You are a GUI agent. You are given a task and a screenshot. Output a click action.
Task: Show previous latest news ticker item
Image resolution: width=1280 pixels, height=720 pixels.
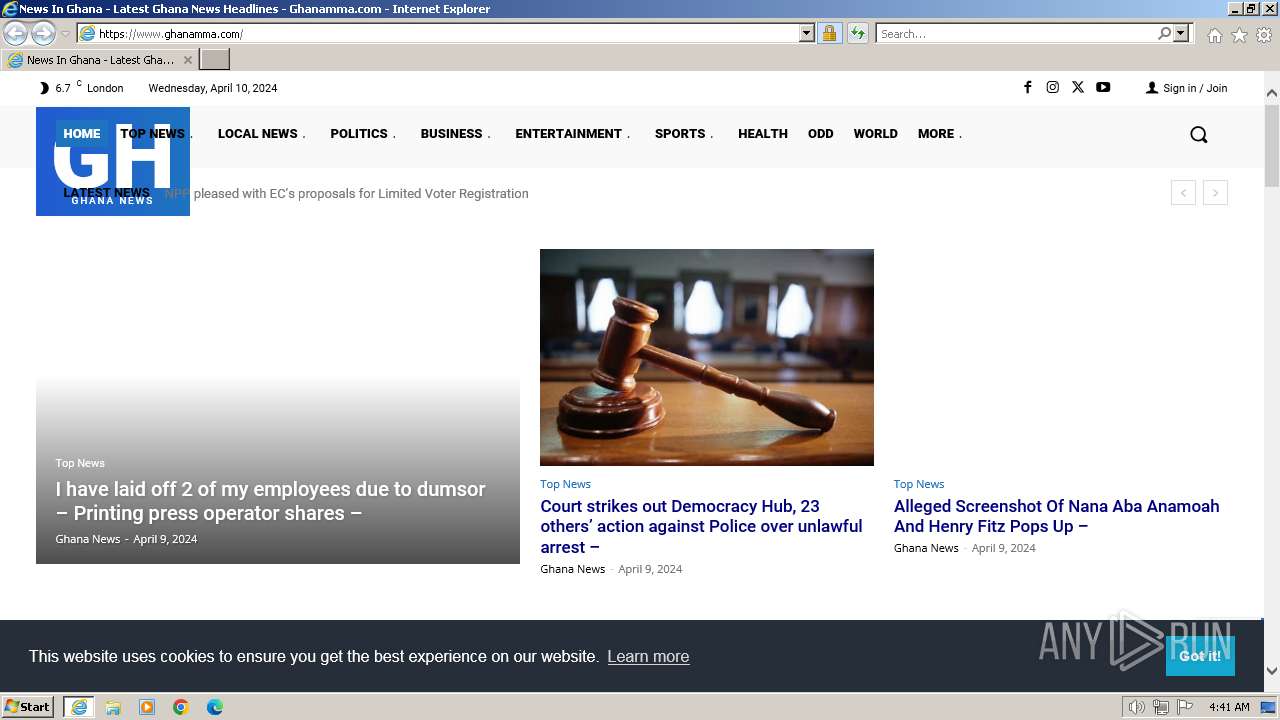point(1183,193)
